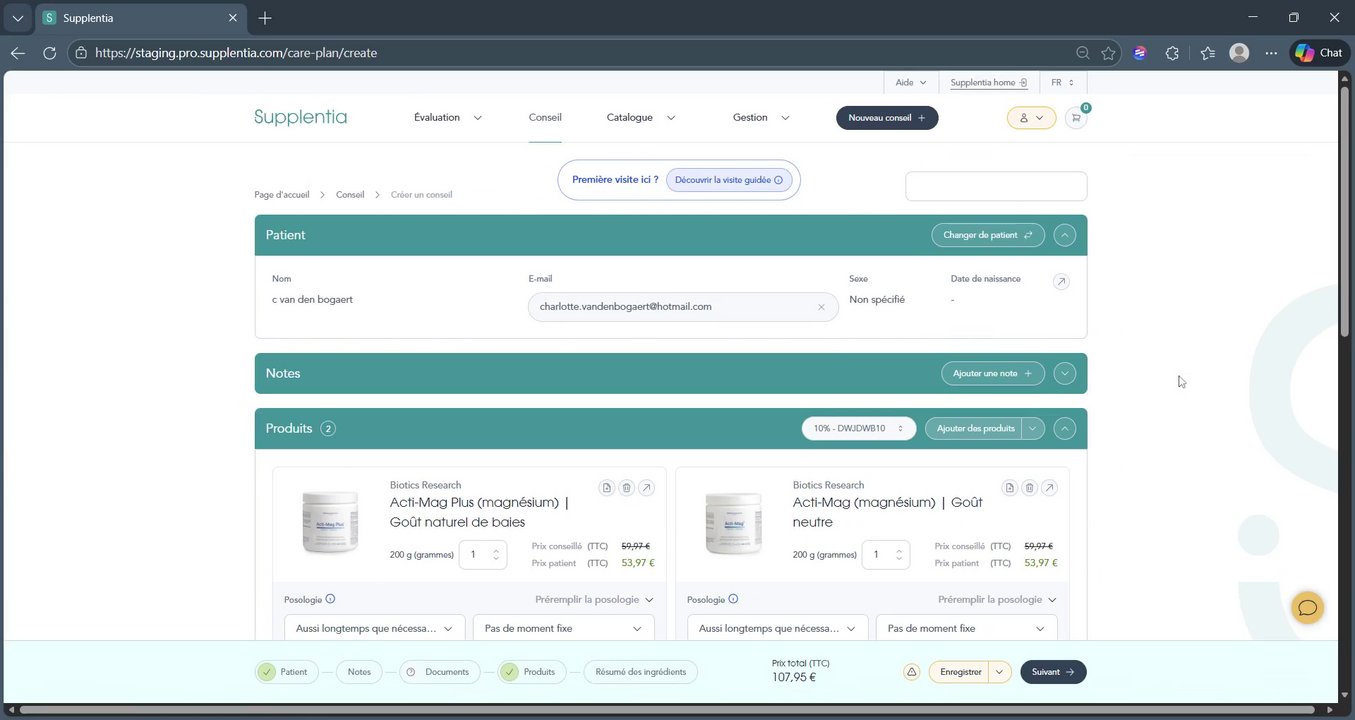This screenshot has height=720, width=1355.
Task: Expand Préremplir la posologie for Acti-Mag Goût neutre
Action: point(997,600)
